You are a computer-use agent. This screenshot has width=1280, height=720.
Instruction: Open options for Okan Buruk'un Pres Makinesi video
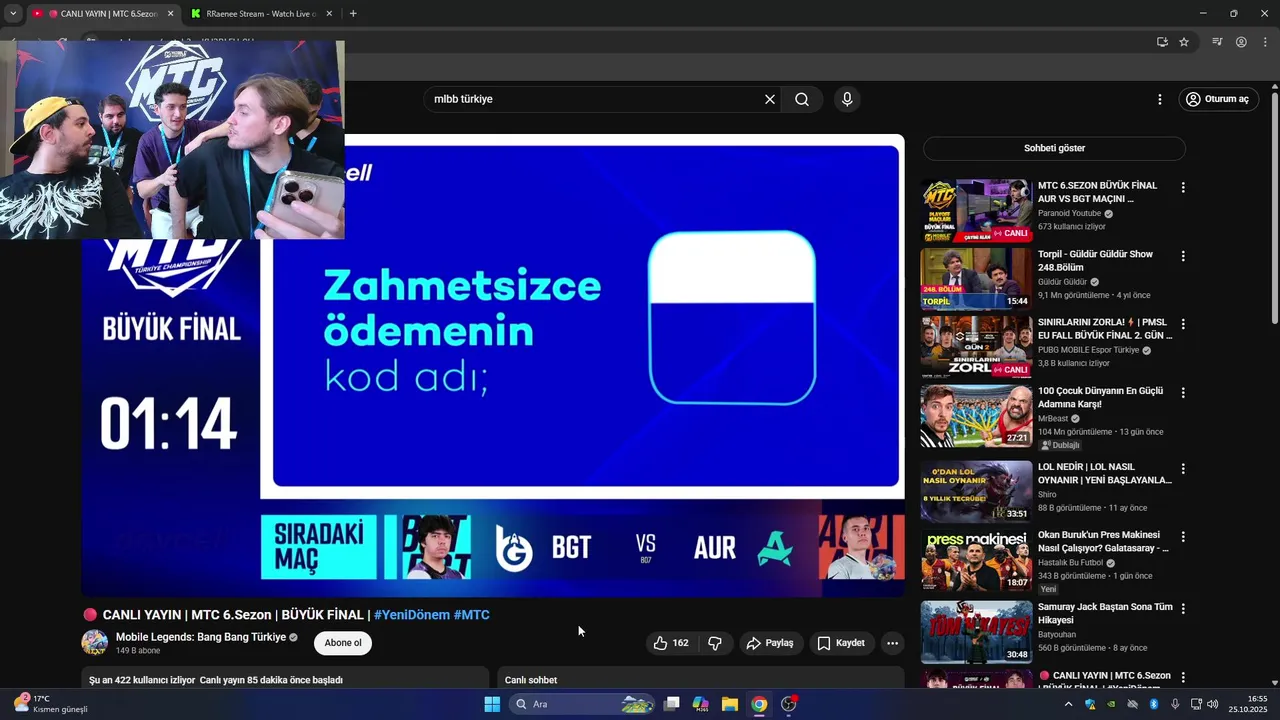point(1183,537)
